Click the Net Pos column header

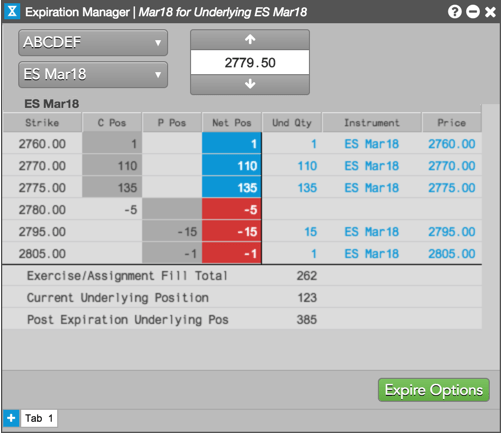coord(232,123)
